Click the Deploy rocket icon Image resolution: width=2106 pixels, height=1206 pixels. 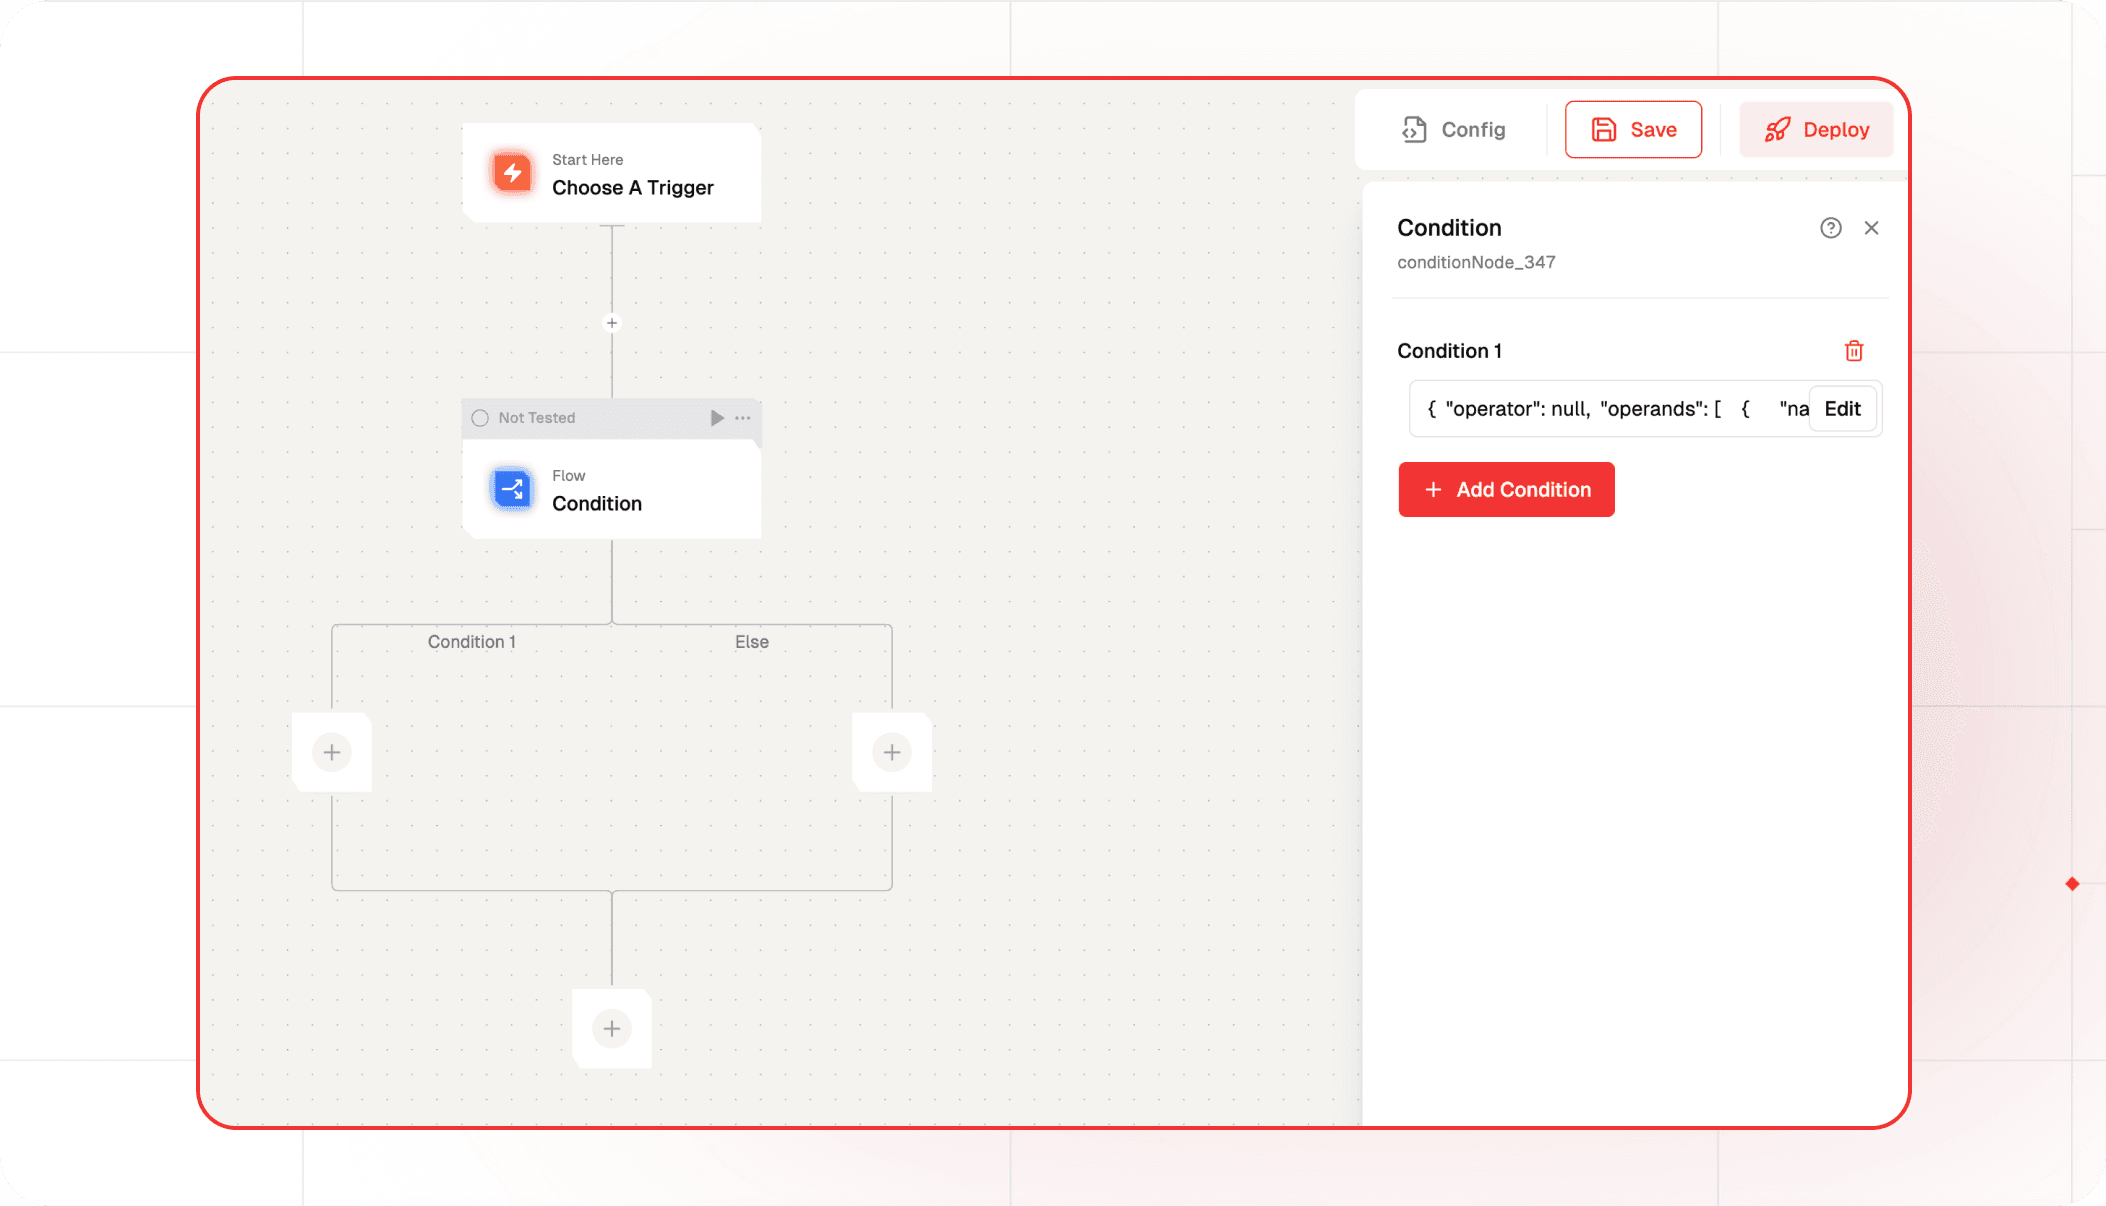1776,130
